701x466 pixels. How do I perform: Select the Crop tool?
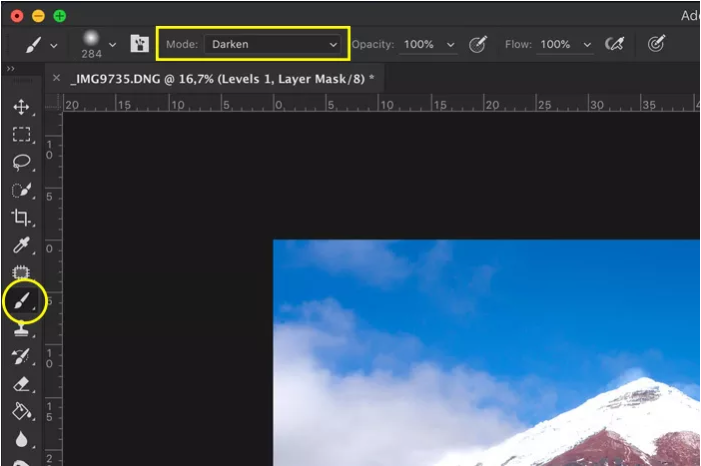[x=21, y=217]
